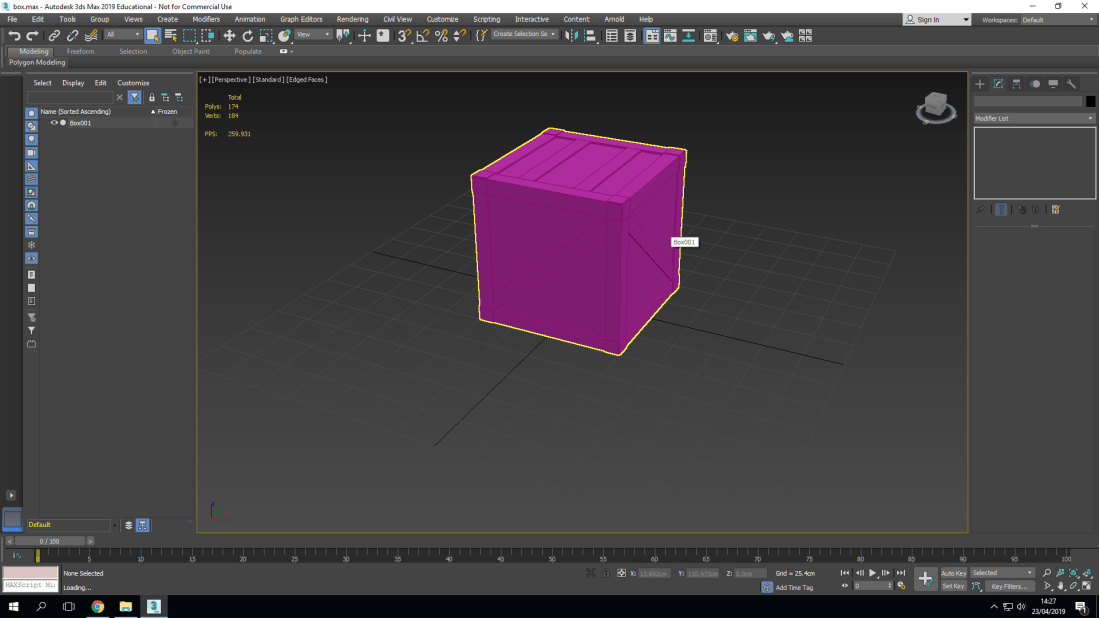Open the View reference coordinate dropdown

(313, 35)
